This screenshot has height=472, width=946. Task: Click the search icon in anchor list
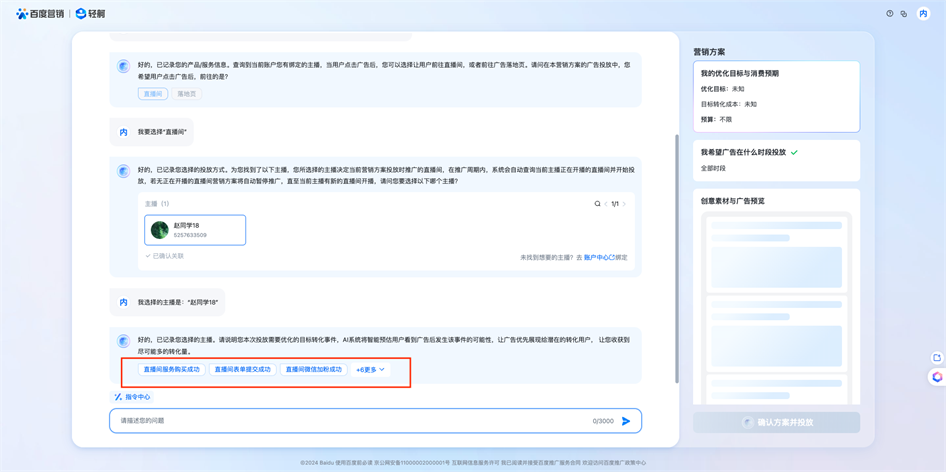point(598,204)
